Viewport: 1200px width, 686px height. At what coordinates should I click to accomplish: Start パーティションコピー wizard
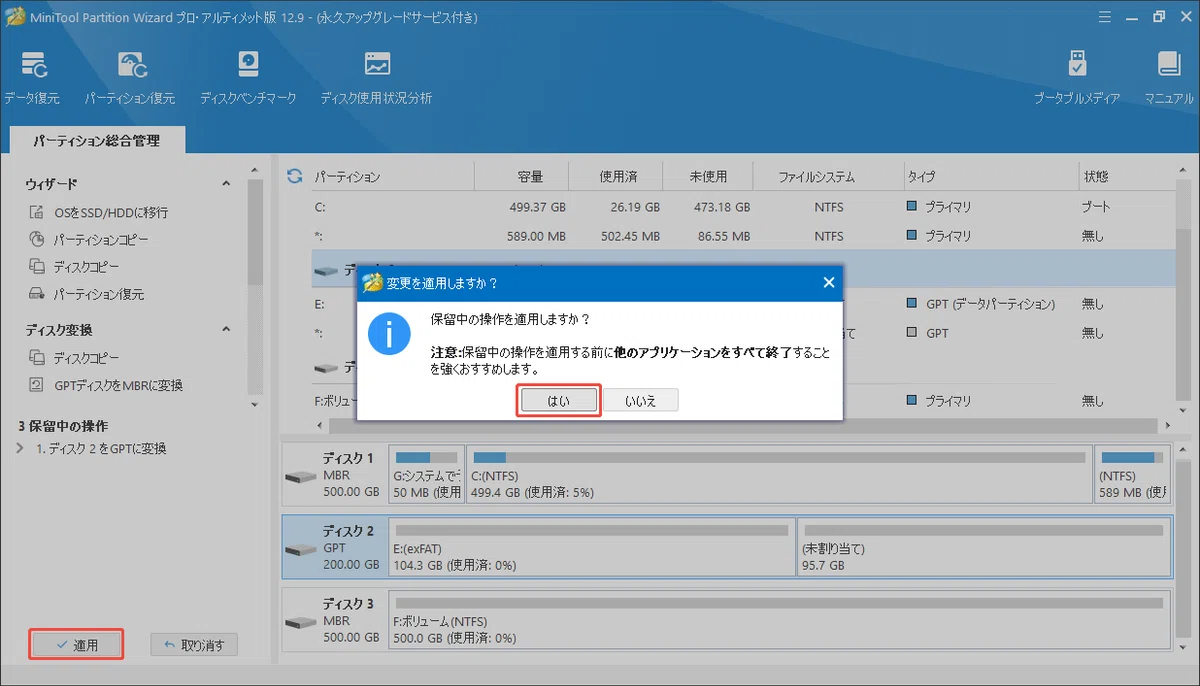pyautogui.click(x=89, y=240)
